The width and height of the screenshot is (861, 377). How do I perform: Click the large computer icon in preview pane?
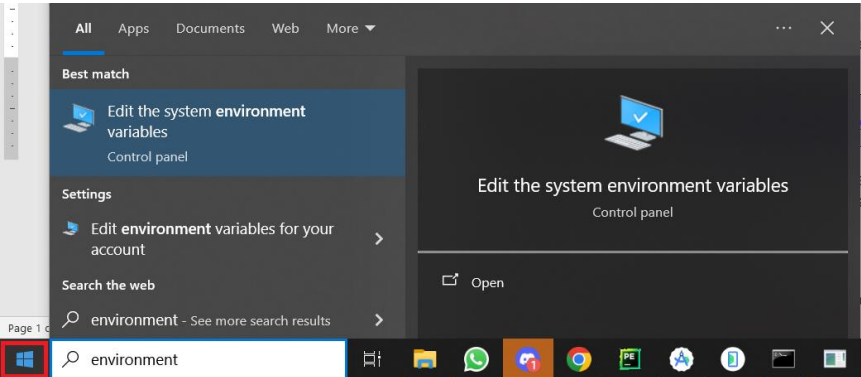pyautogui.click(x=633, y=123)
